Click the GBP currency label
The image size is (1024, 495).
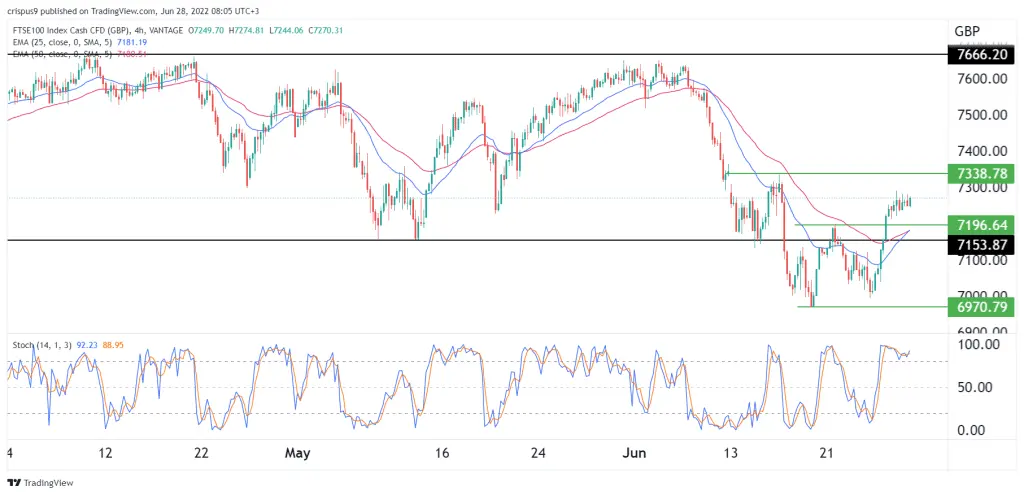pyautogui.click(x=967, y=31)
